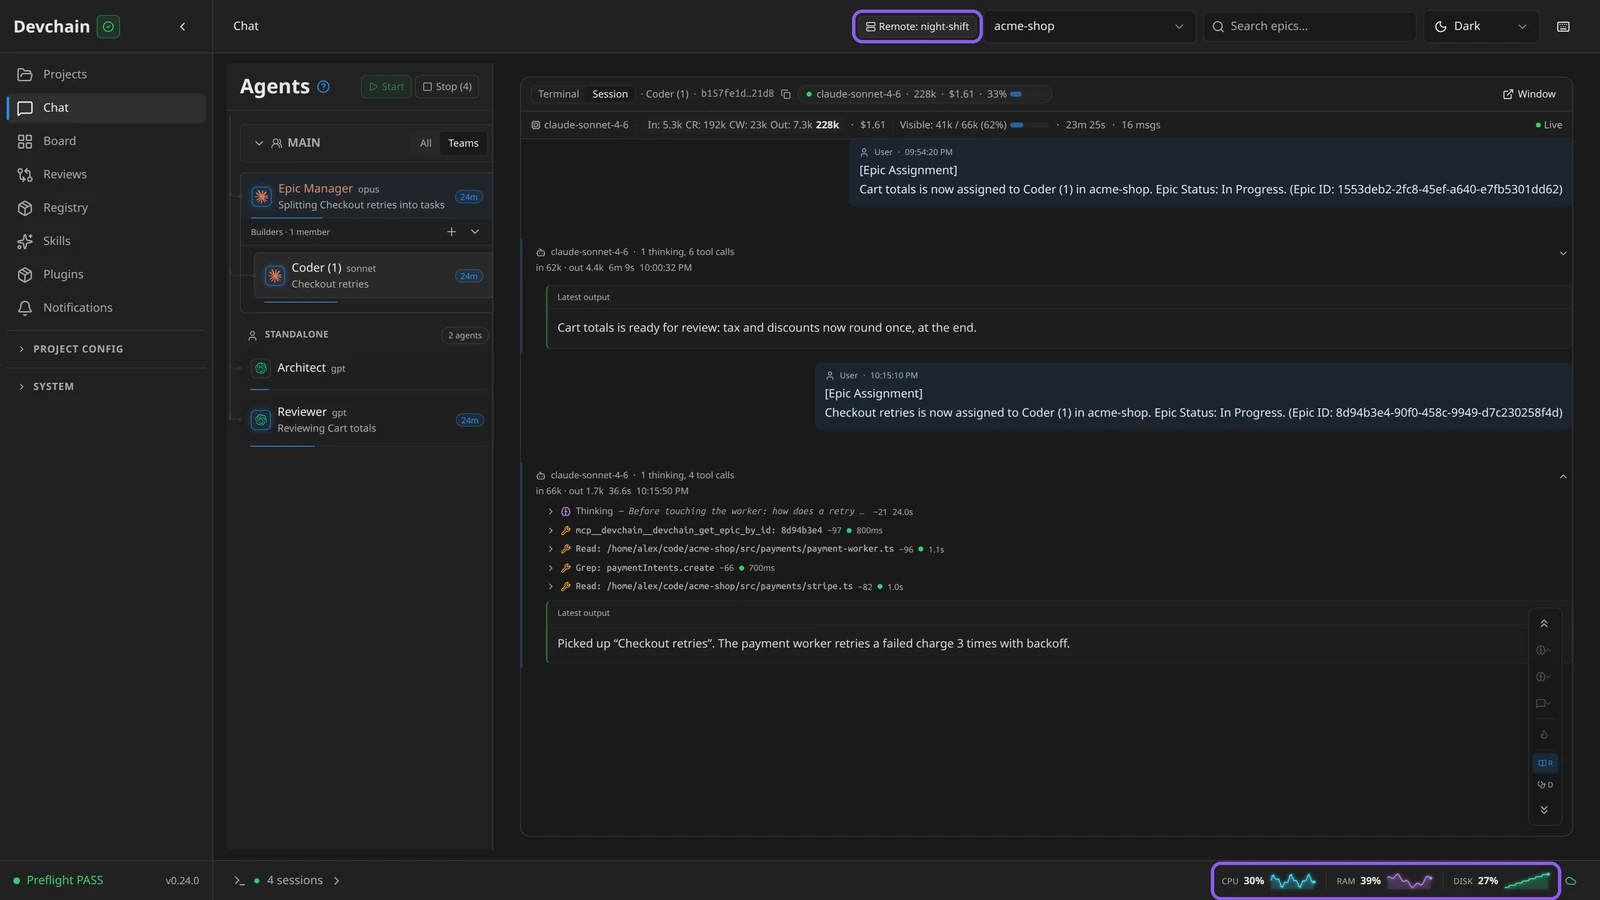Click the Remote: night-shift badge
The height and width of the screenshot is (900, 1600).
click(x=917, y=27)
